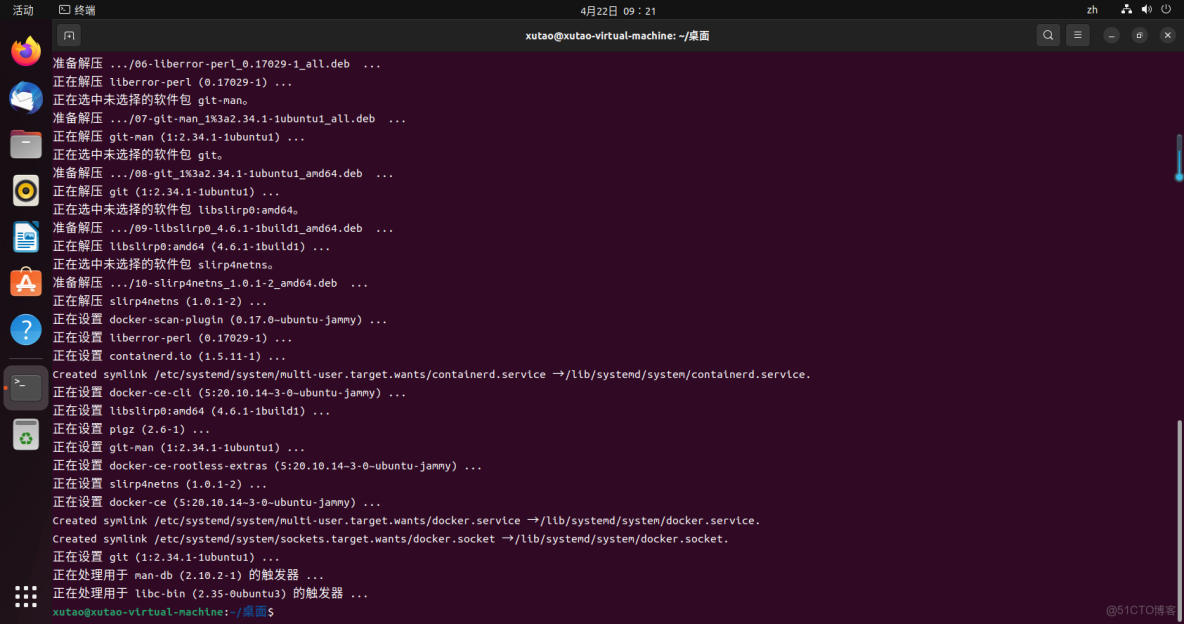The width and height of the screenshot is (1184, 624).
Task: Click the line '正在设置 docker-ce (5:20.10.14~3-0~ubuntu-jammy)'
Action: click(217, 502)
